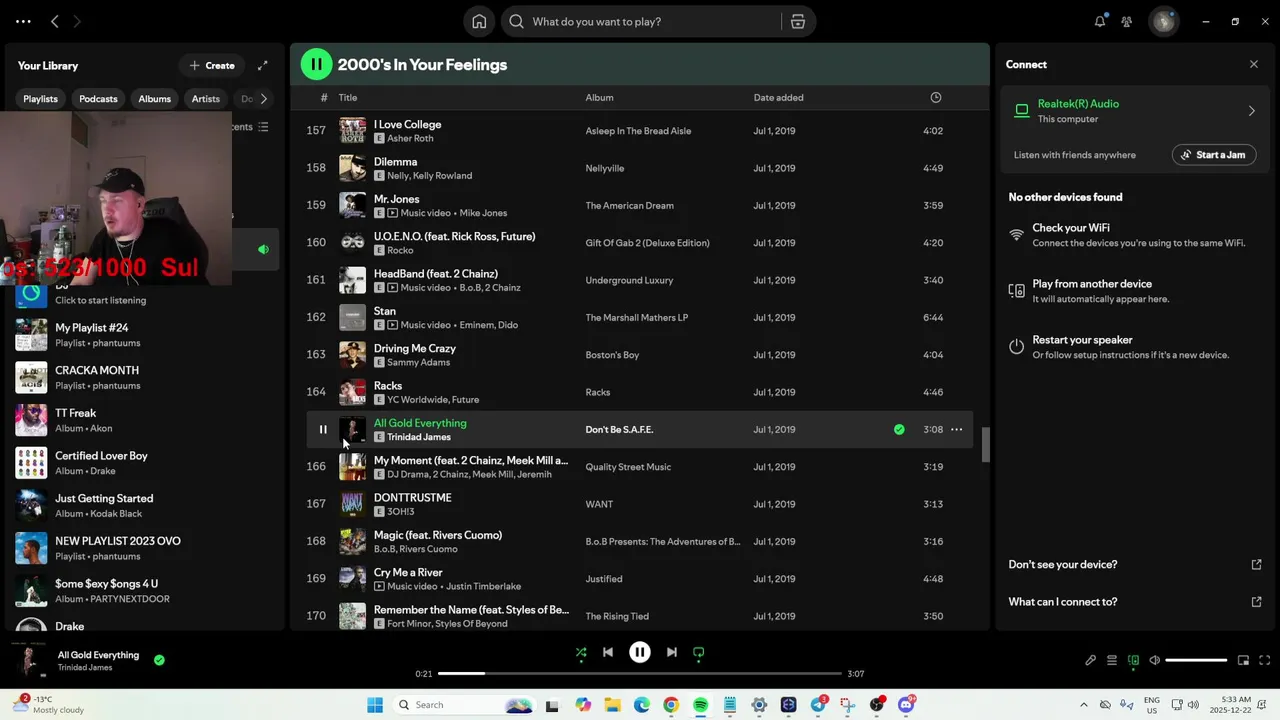Click the playlist vertical scrollbar

[x=985, y=445]
